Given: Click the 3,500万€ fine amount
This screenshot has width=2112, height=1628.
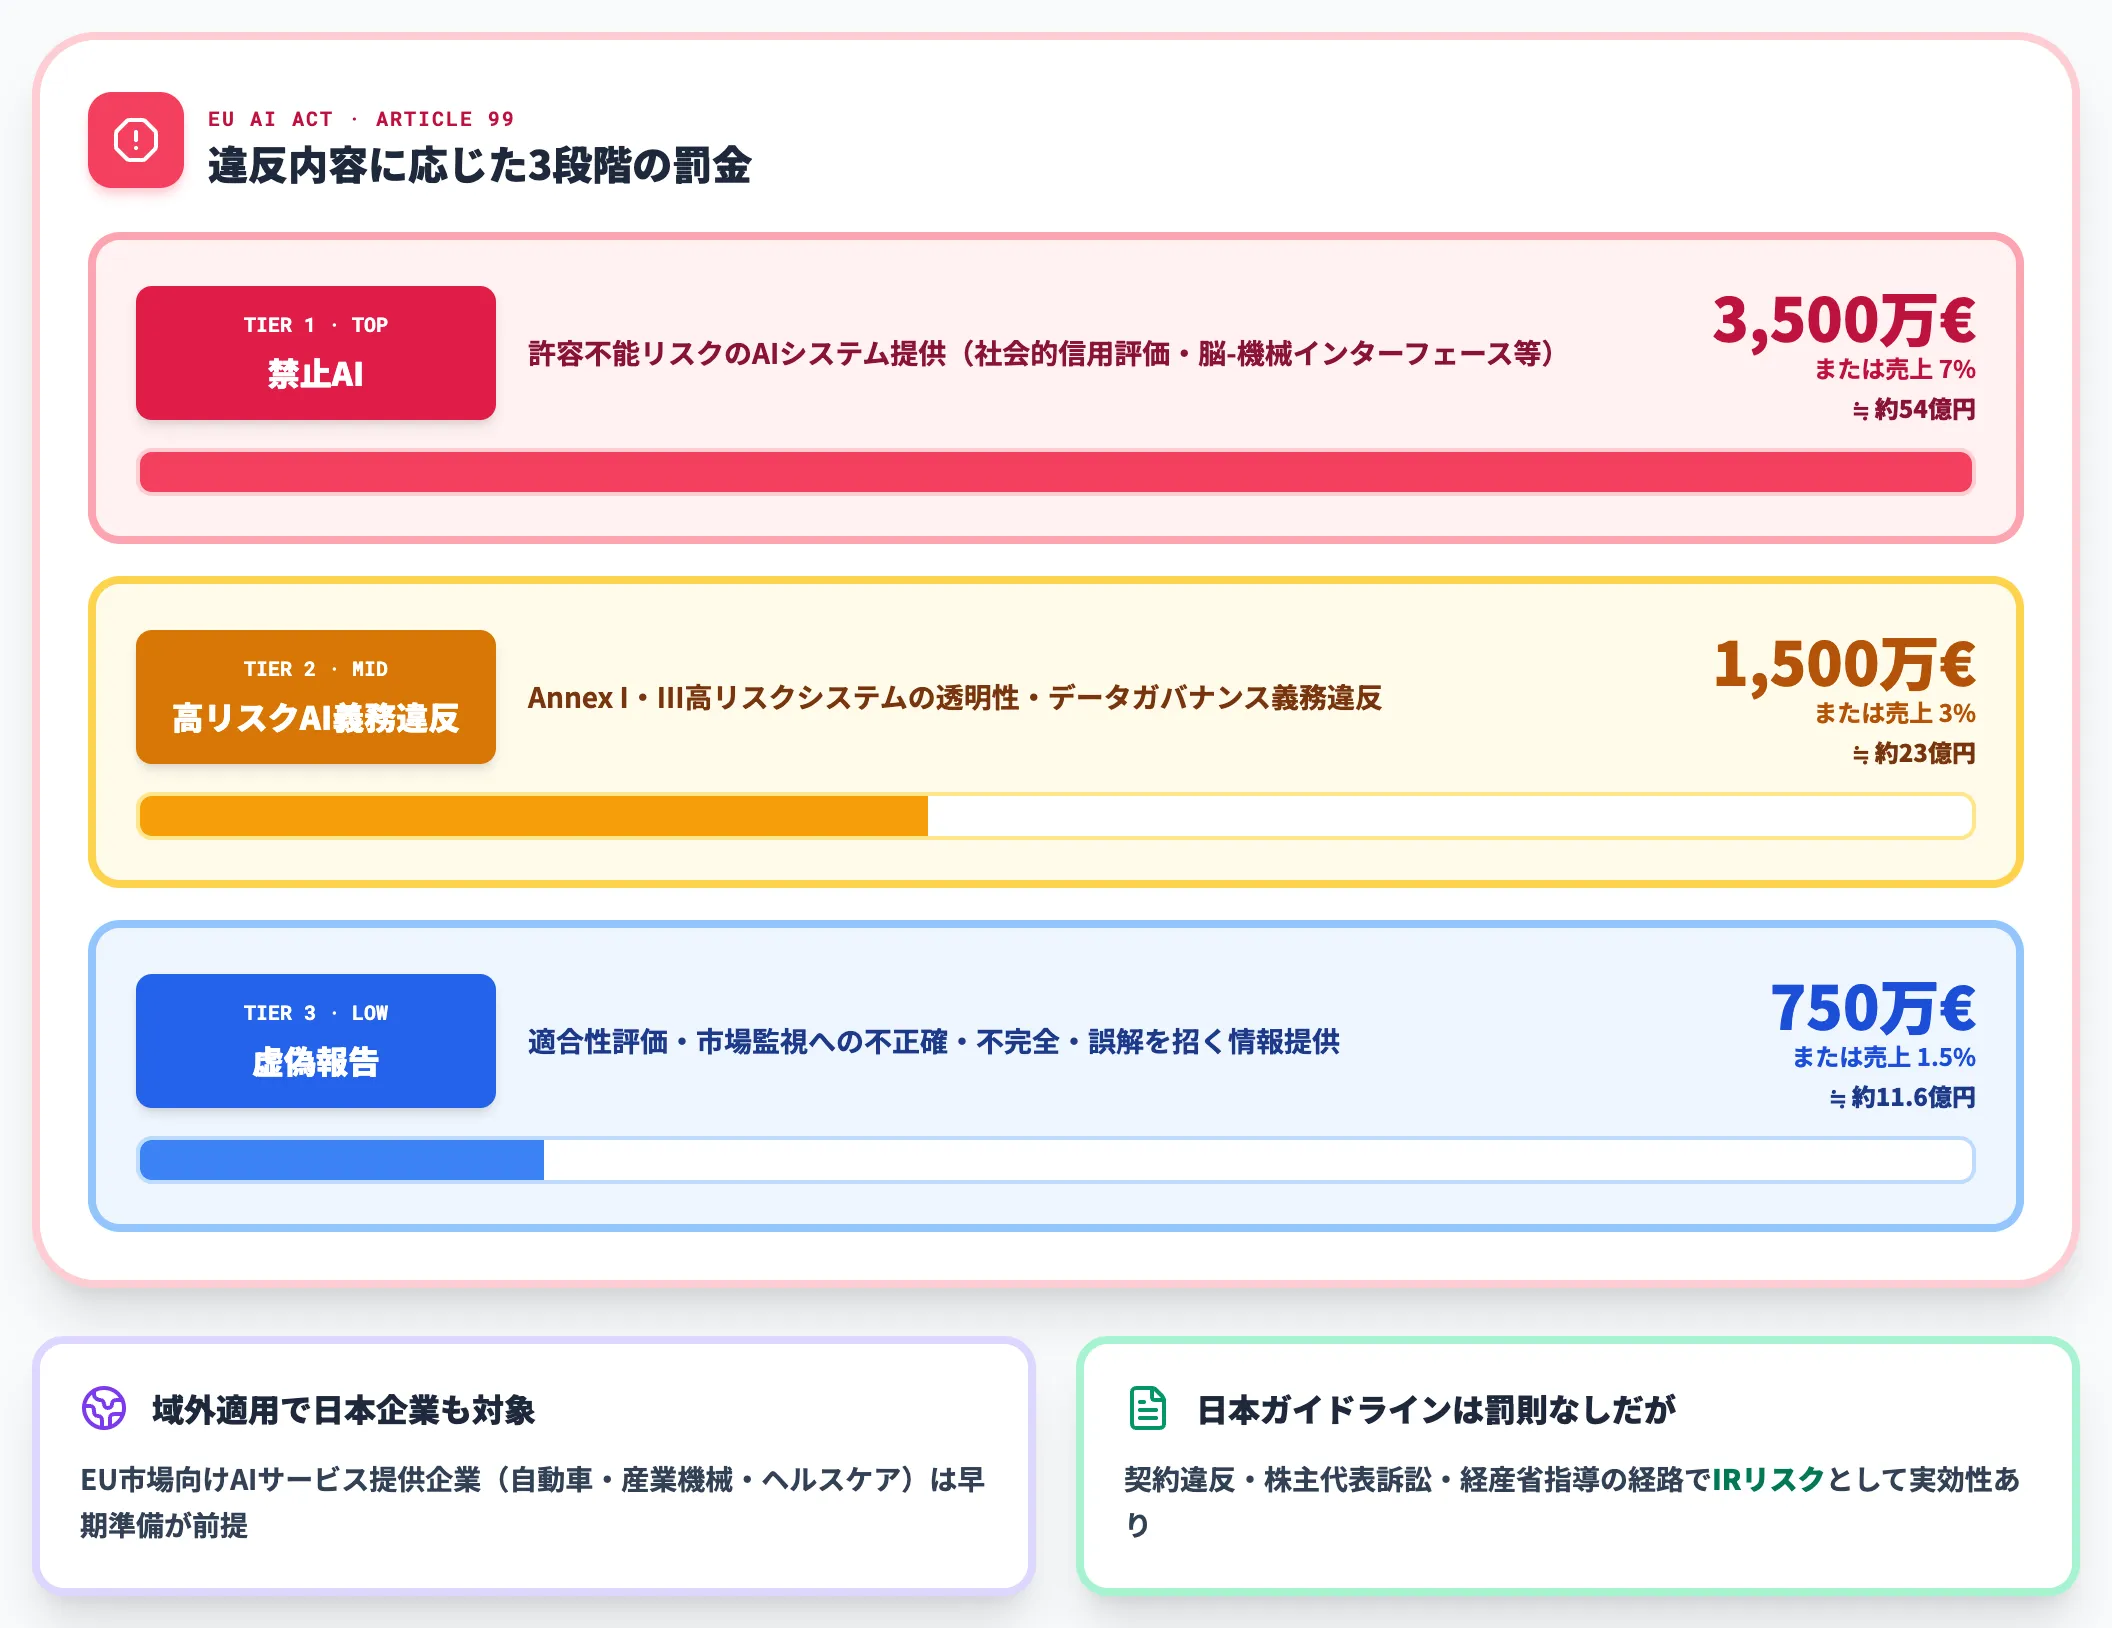Looking at the screenshot, I should [1844, 320].
